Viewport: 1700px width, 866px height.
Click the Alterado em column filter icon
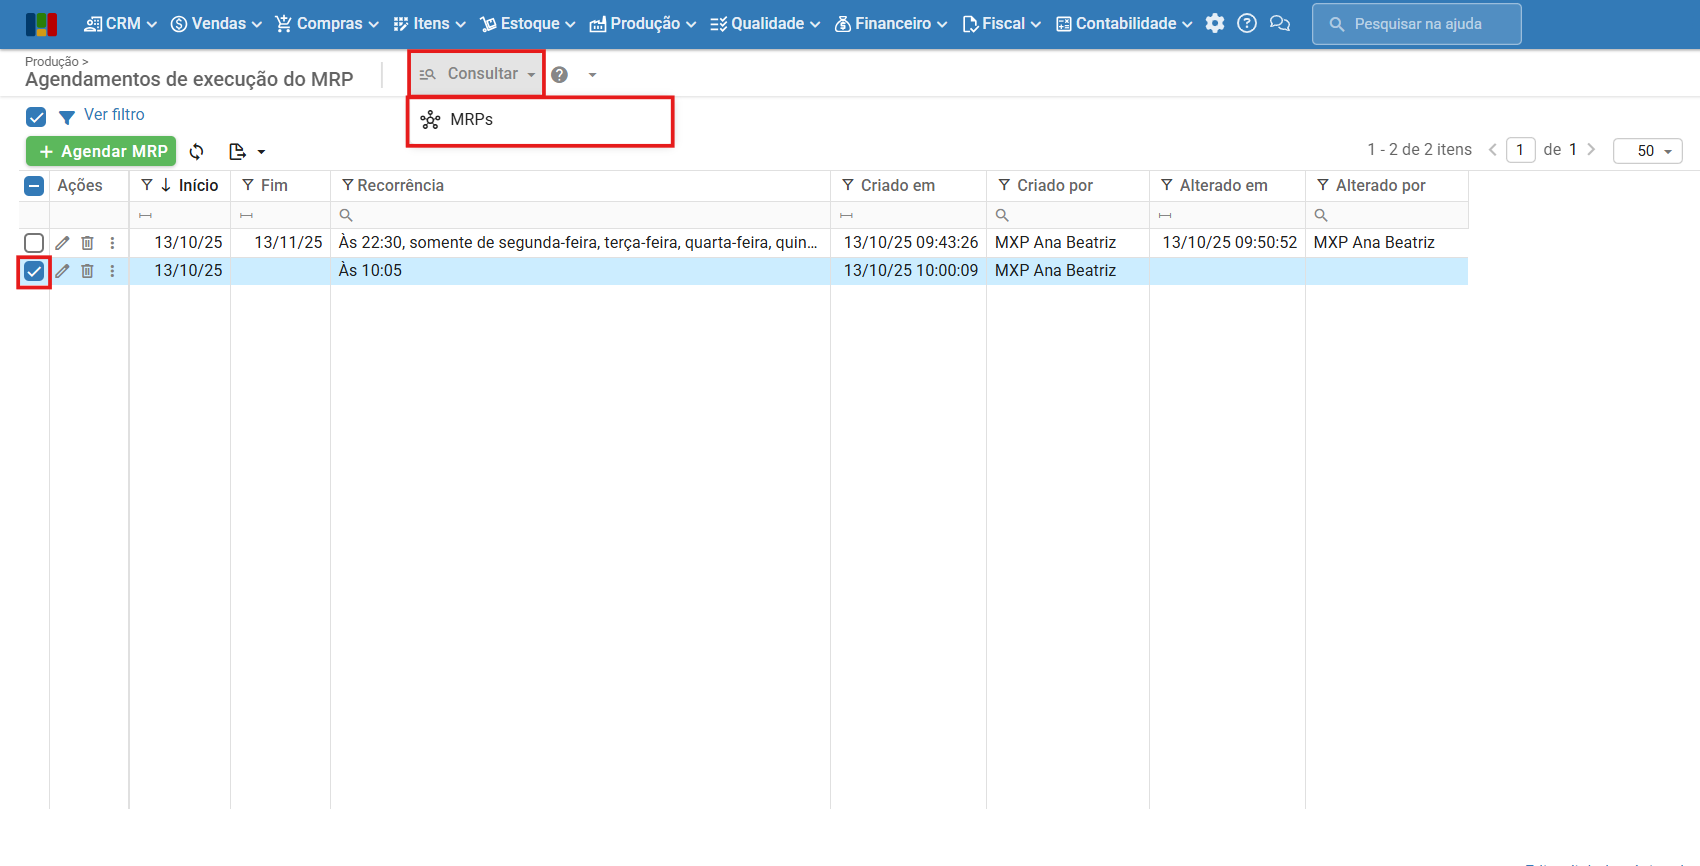click(x=1167, y=185)
